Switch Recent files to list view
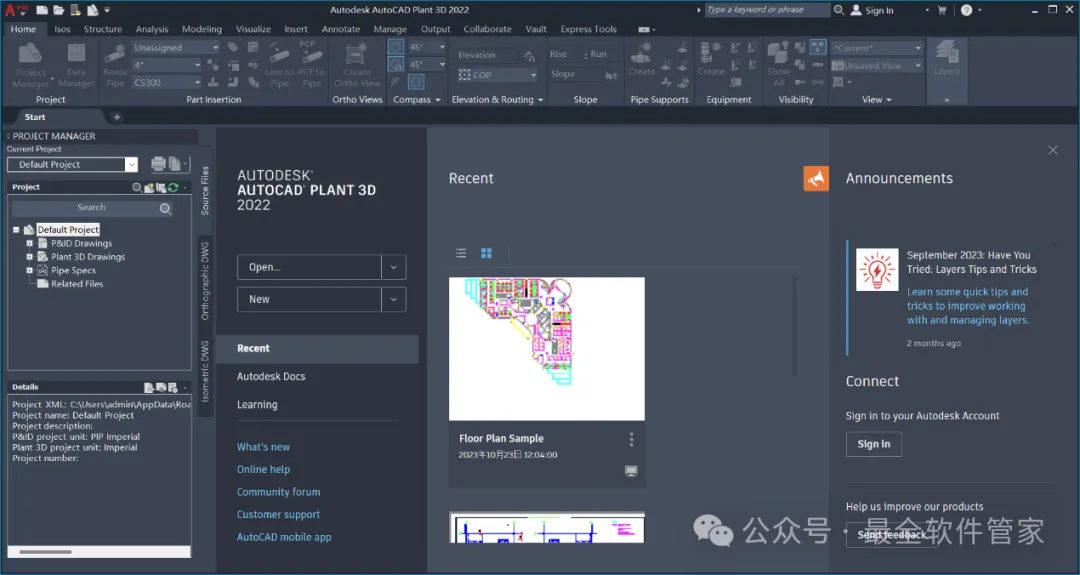The height and width of the screenshot is (575, 1080). [461, 253]
